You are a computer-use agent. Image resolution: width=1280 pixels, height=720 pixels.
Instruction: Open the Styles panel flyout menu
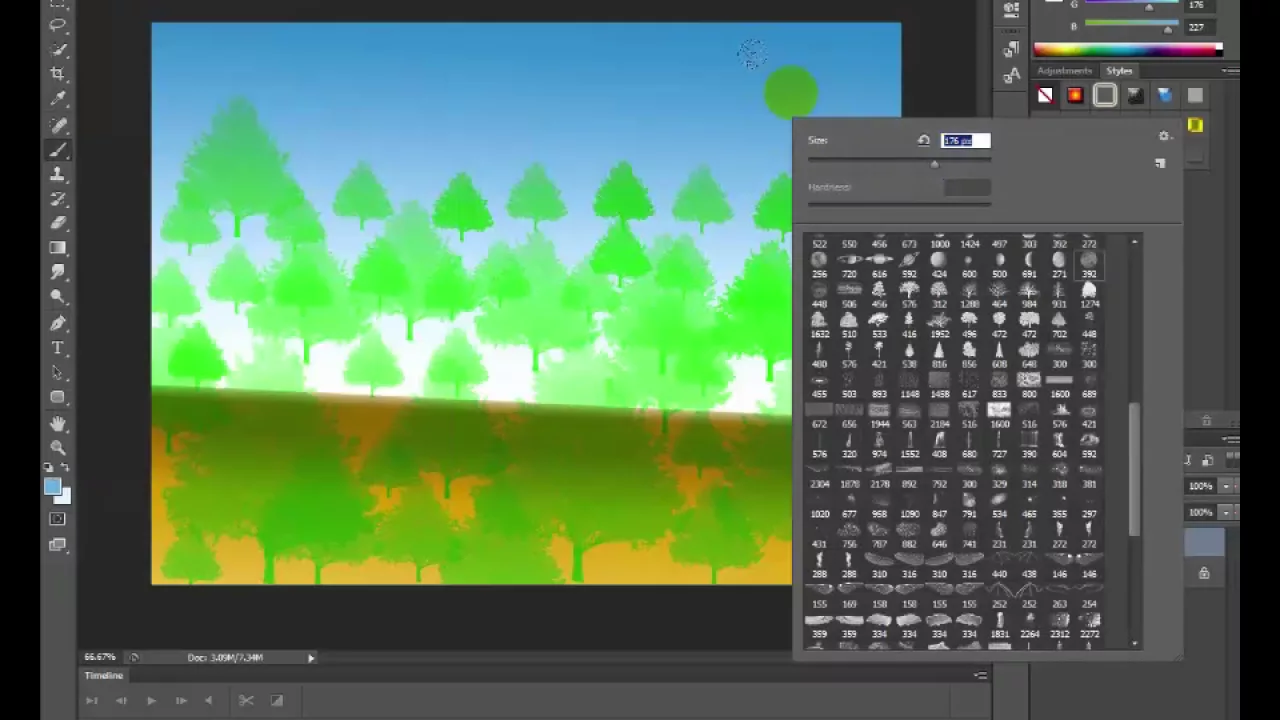click(1230, 71)
